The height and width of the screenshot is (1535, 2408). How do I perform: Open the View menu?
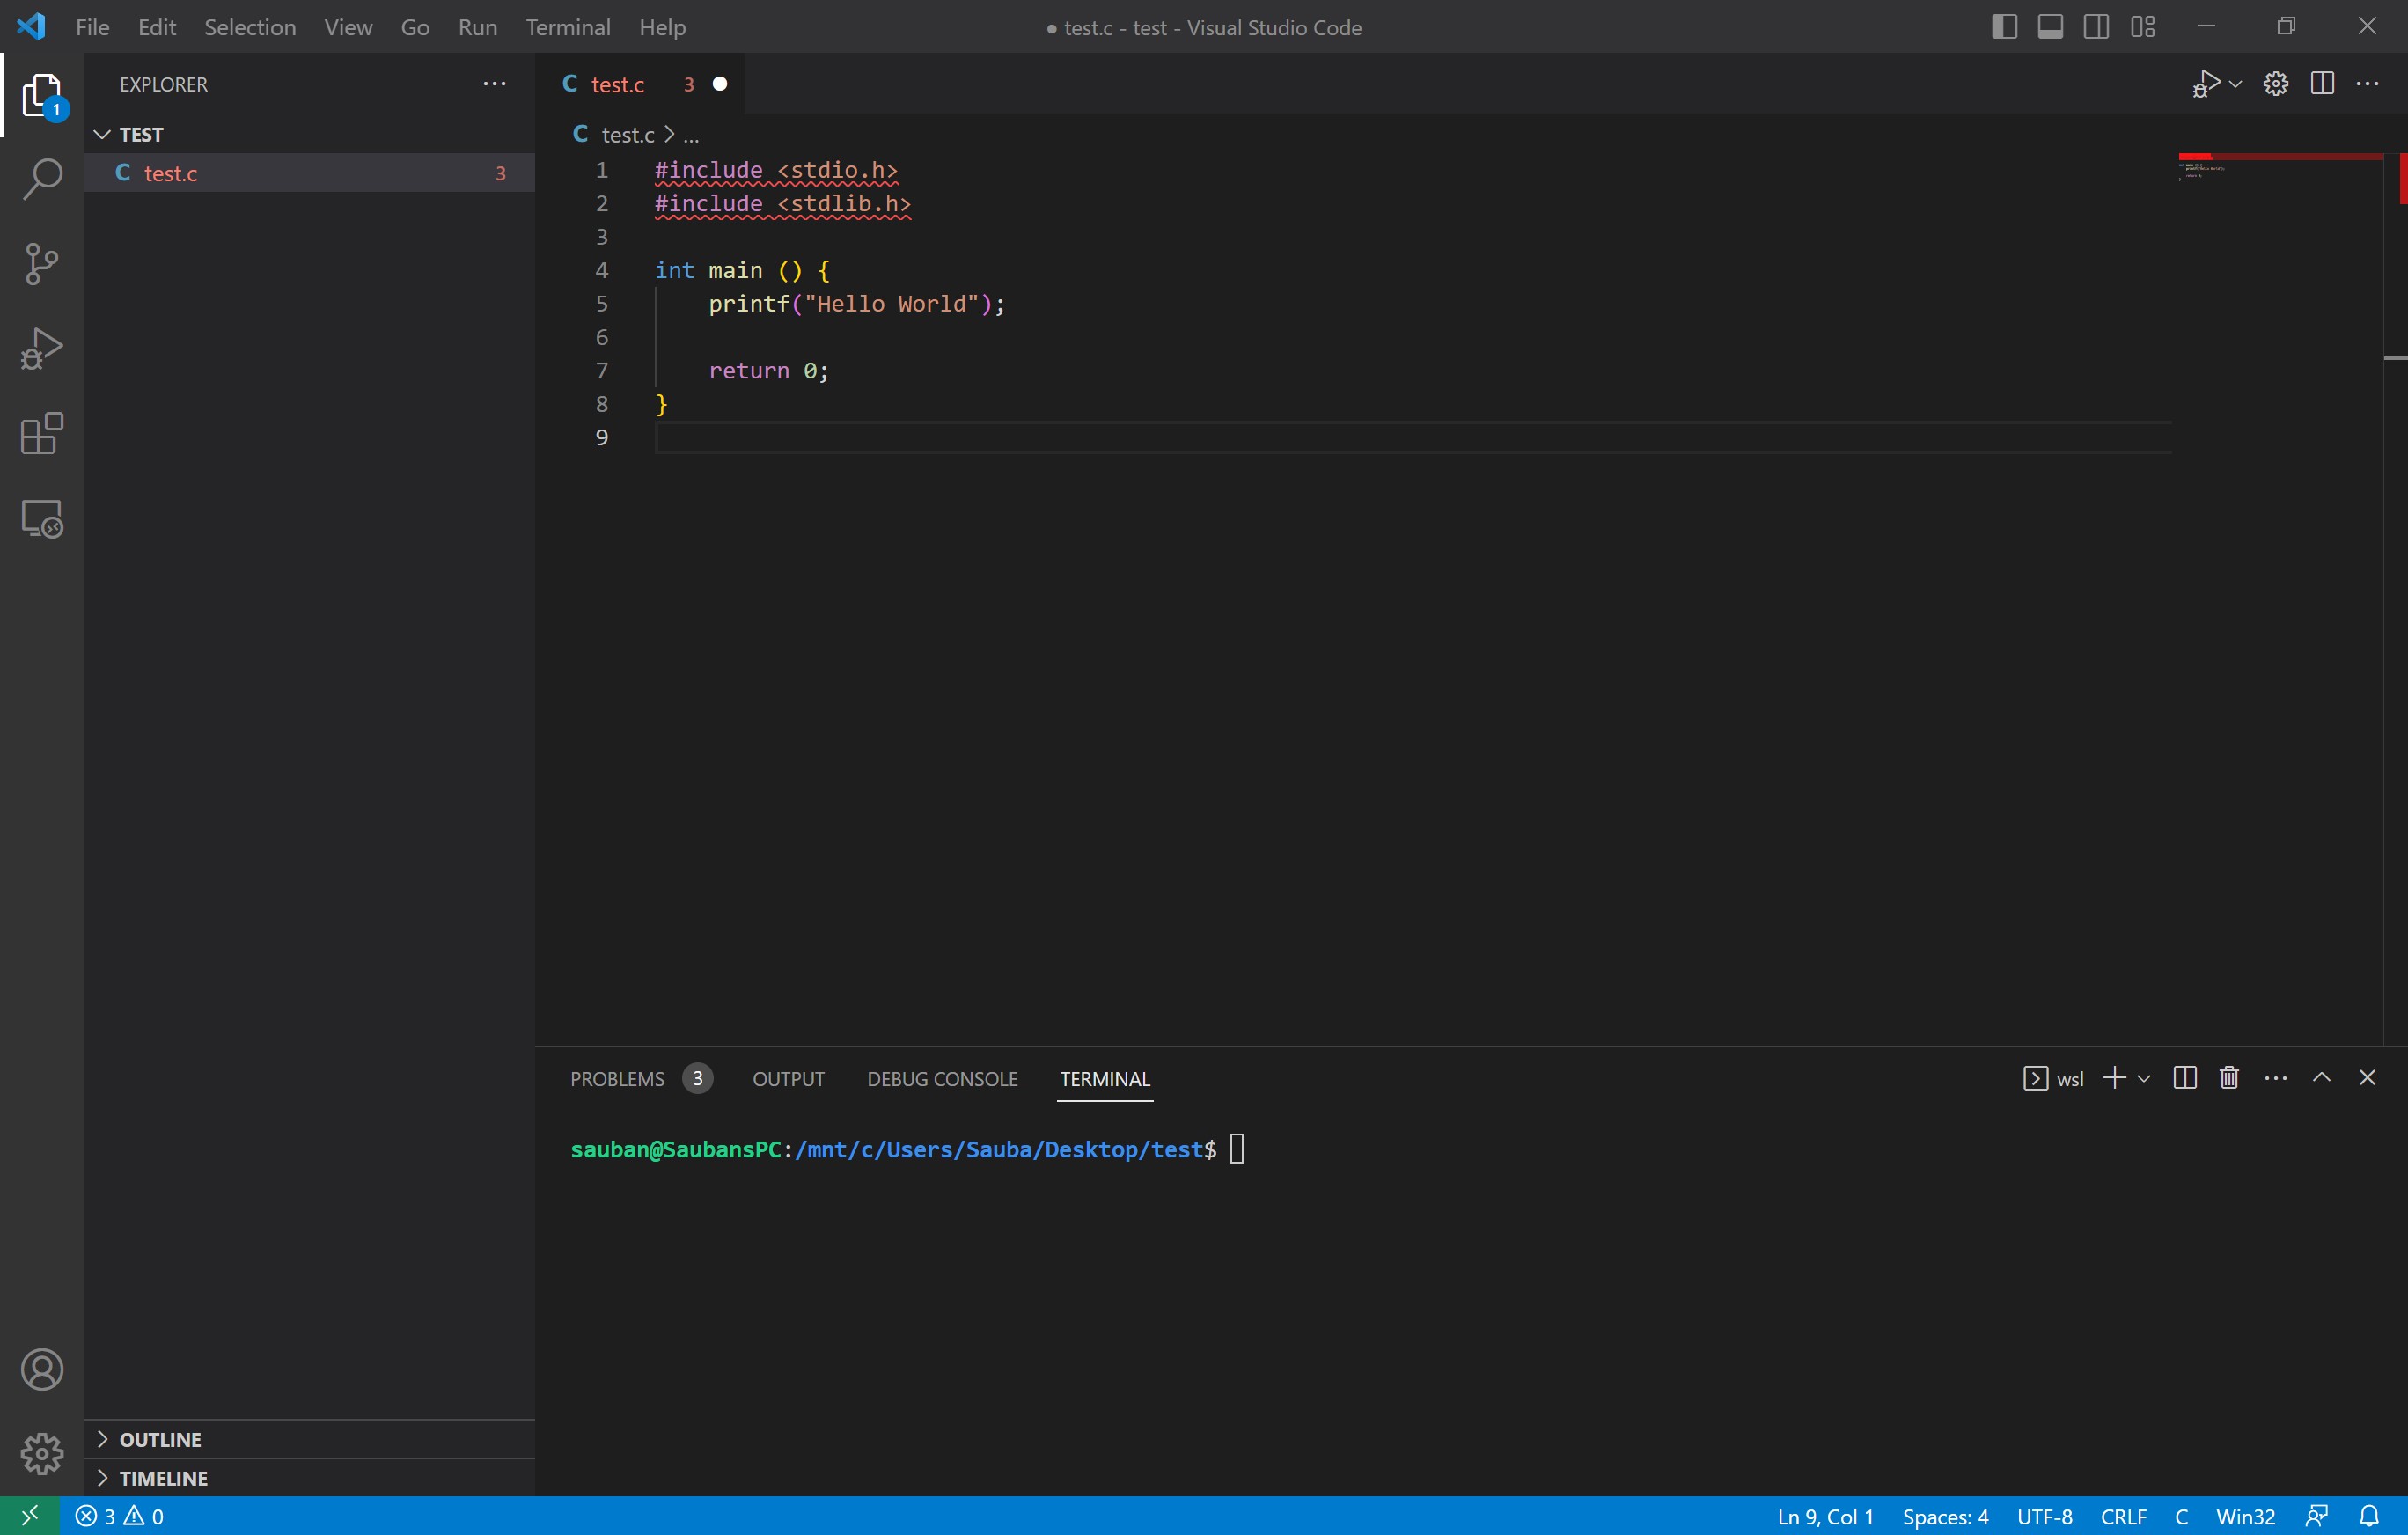click(348, 27)
